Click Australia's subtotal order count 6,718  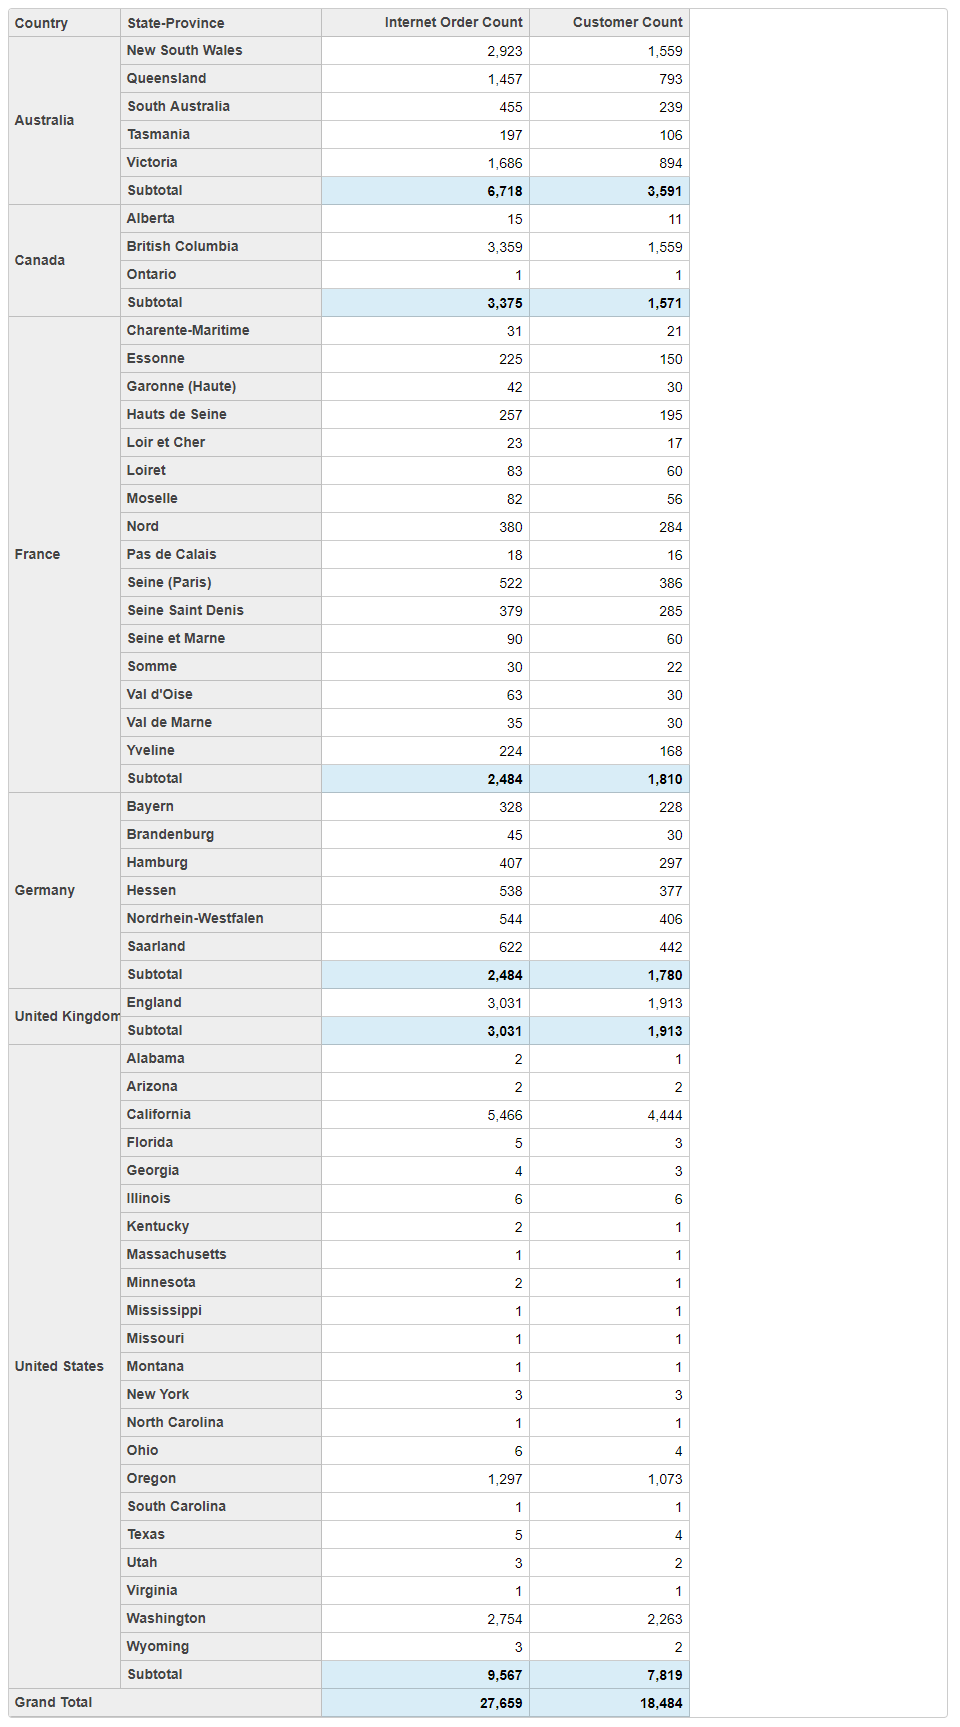(504, 191)
